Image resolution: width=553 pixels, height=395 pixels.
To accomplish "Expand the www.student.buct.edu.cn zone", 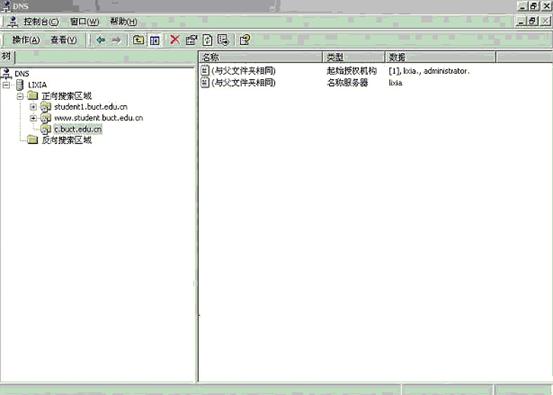I will click(33, 118).
